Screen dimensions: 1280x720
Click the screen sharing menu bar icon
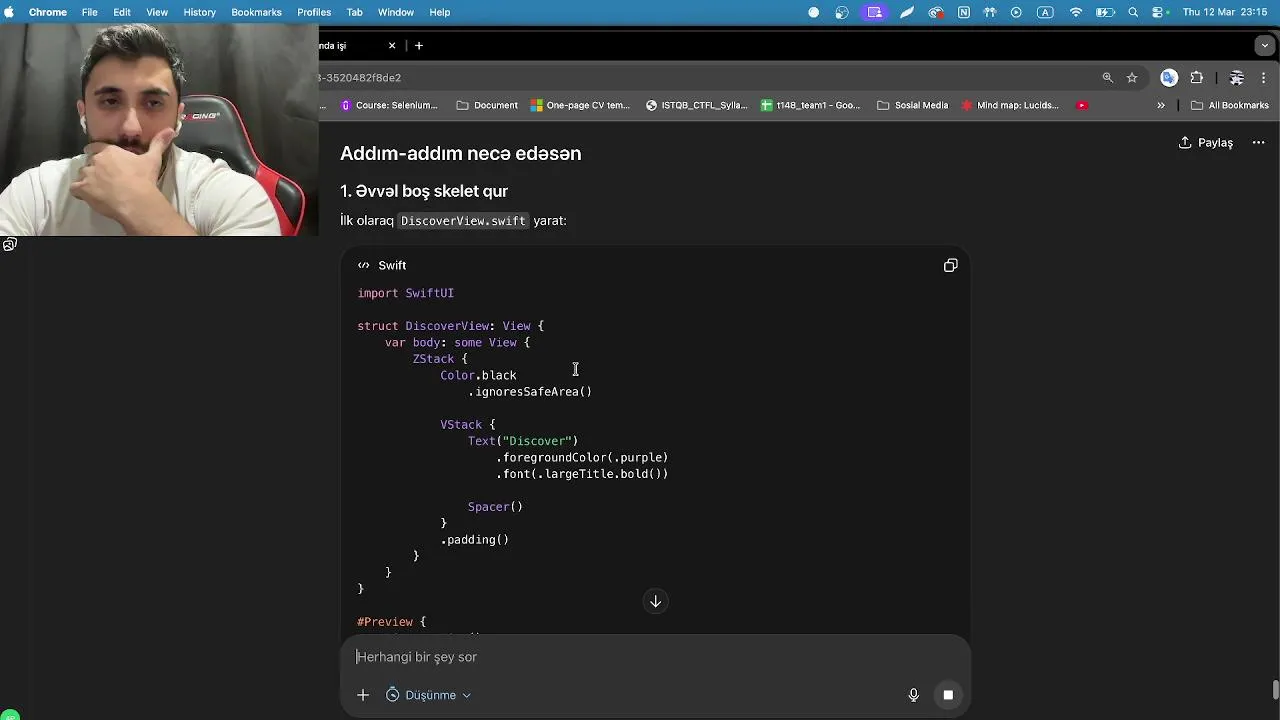(x=875, y=12)
